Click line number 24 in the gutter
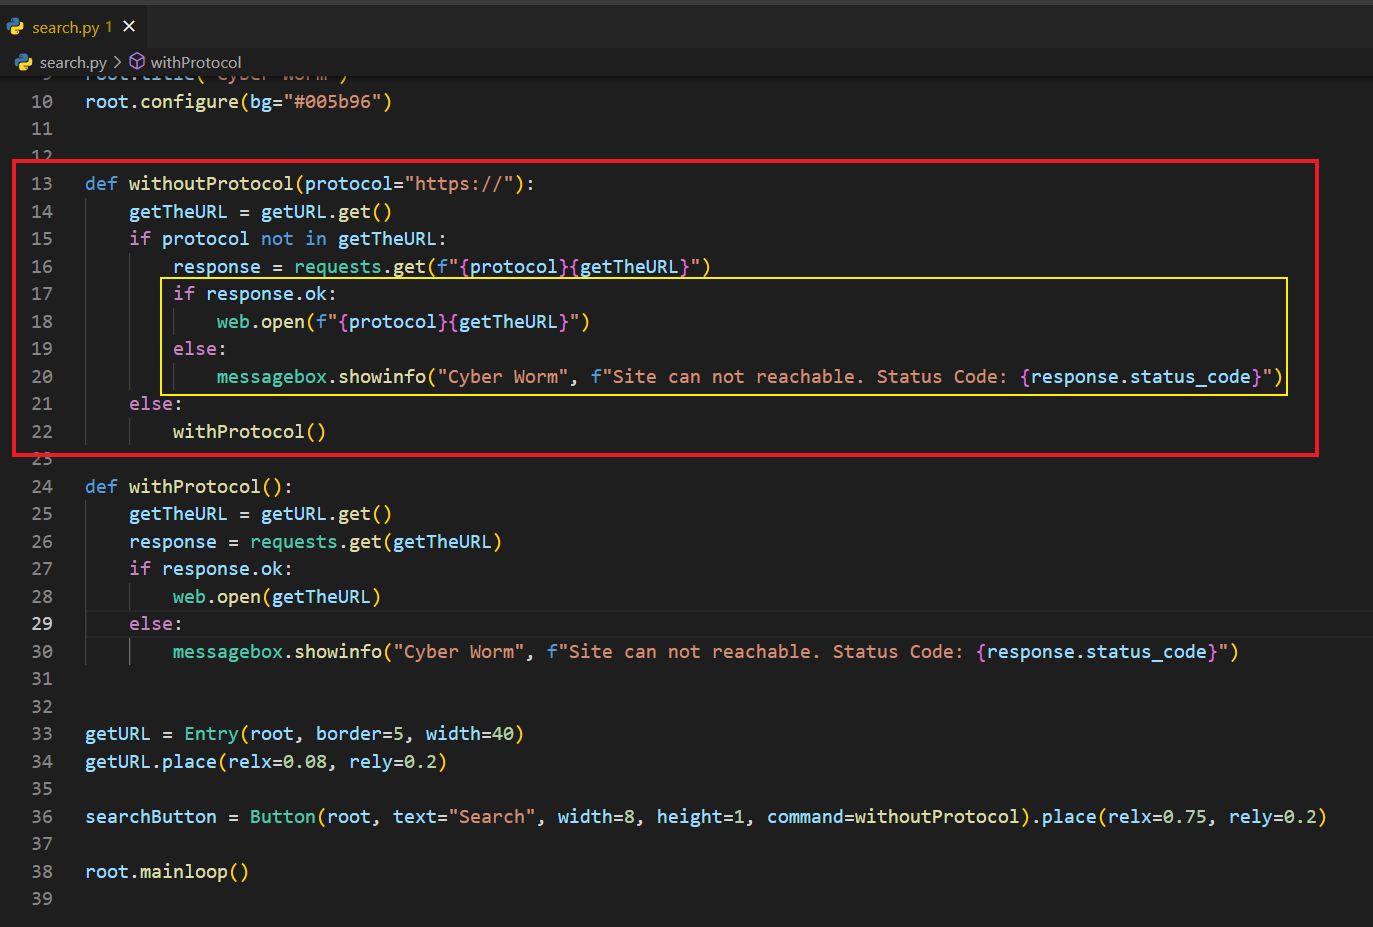 point(42,487)
